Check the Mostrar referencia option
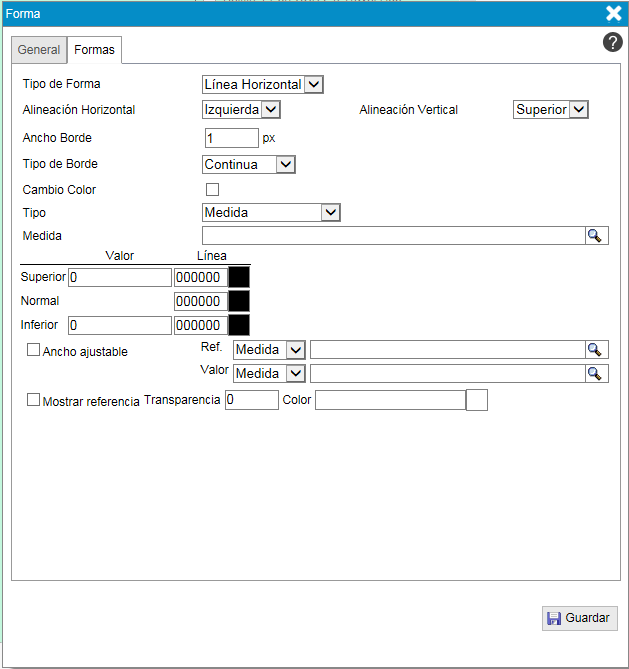This screenshot has width=629, height=669. [33, 399]
